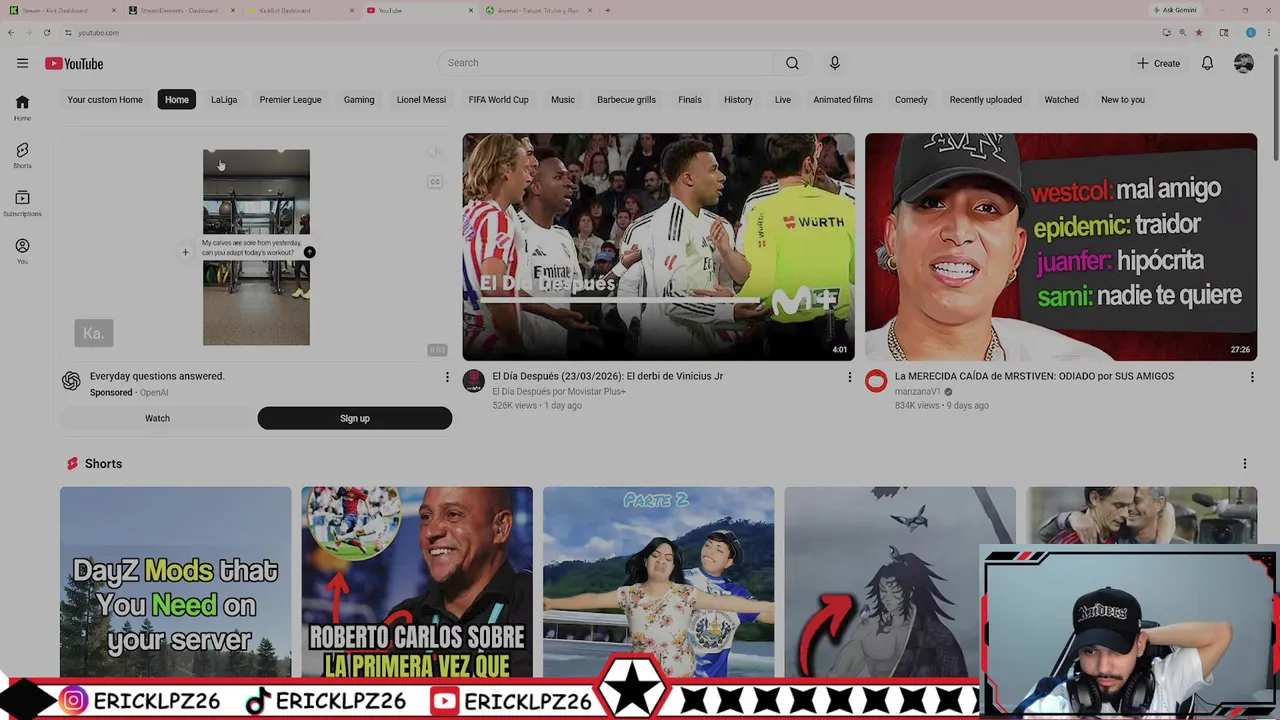Go back in the browser
This screenshot has width=1280, height=720.
point(11,32)
